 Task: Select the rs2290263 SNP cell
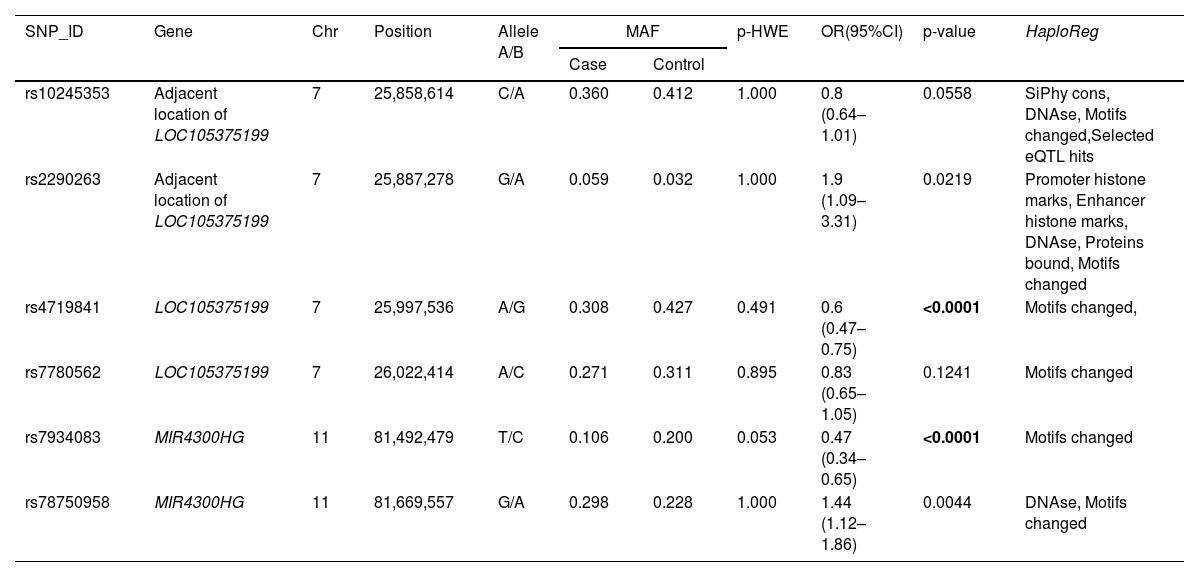(63, 179)
